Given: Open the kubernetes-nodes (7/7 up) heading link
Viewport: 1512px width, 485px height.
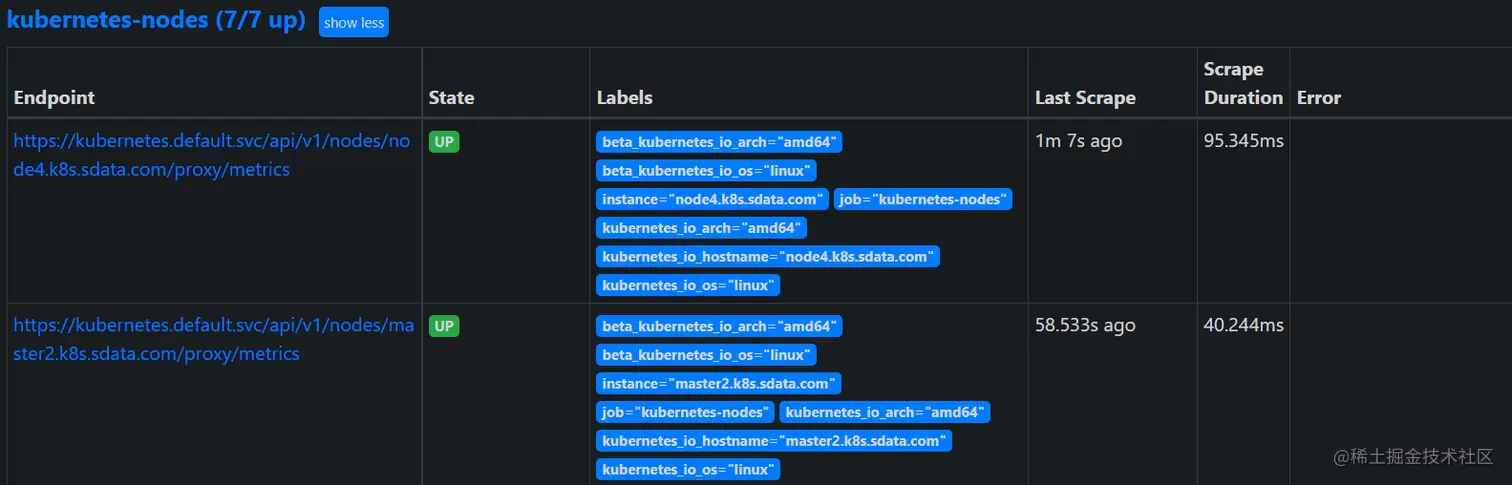Looking at the screenshot, I should (156, 20).
